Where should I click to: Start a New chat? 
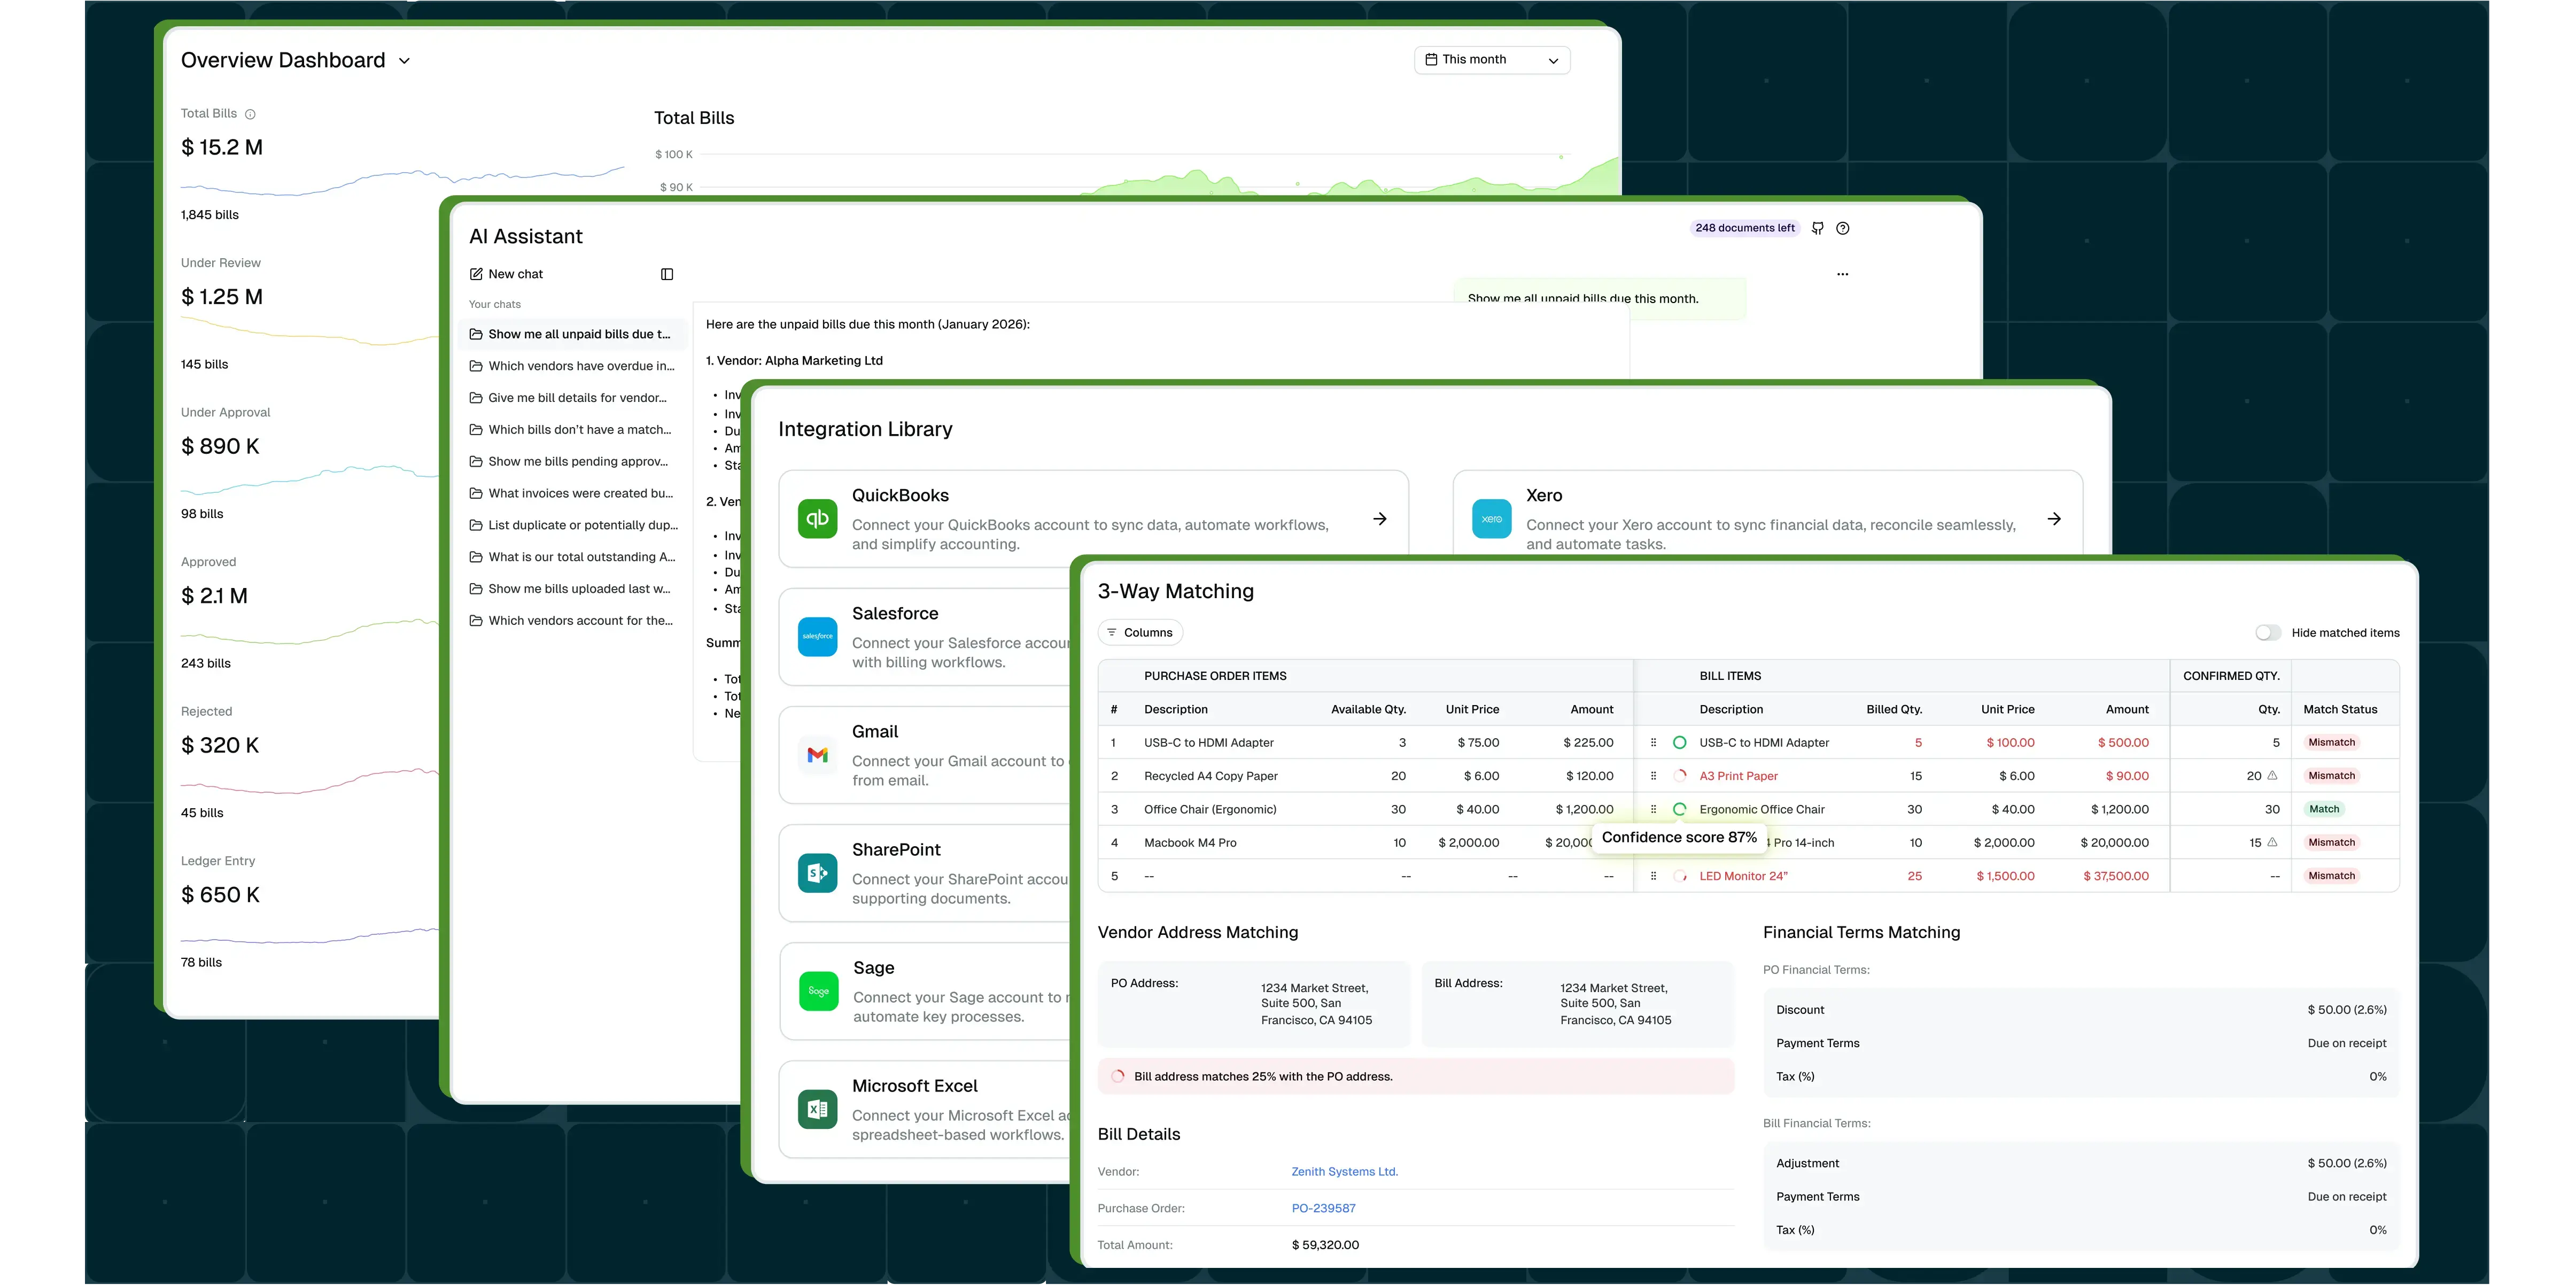(x=506, y=274)
